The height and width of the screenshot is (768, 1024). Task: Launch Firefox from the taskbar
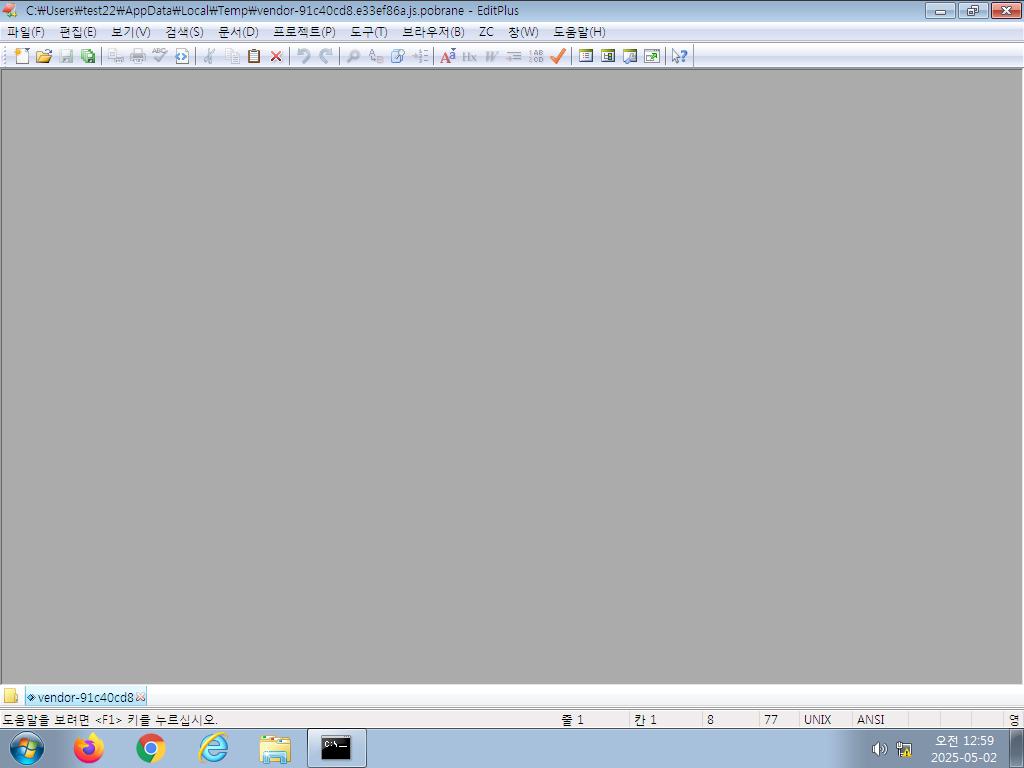tap(88, 748)
